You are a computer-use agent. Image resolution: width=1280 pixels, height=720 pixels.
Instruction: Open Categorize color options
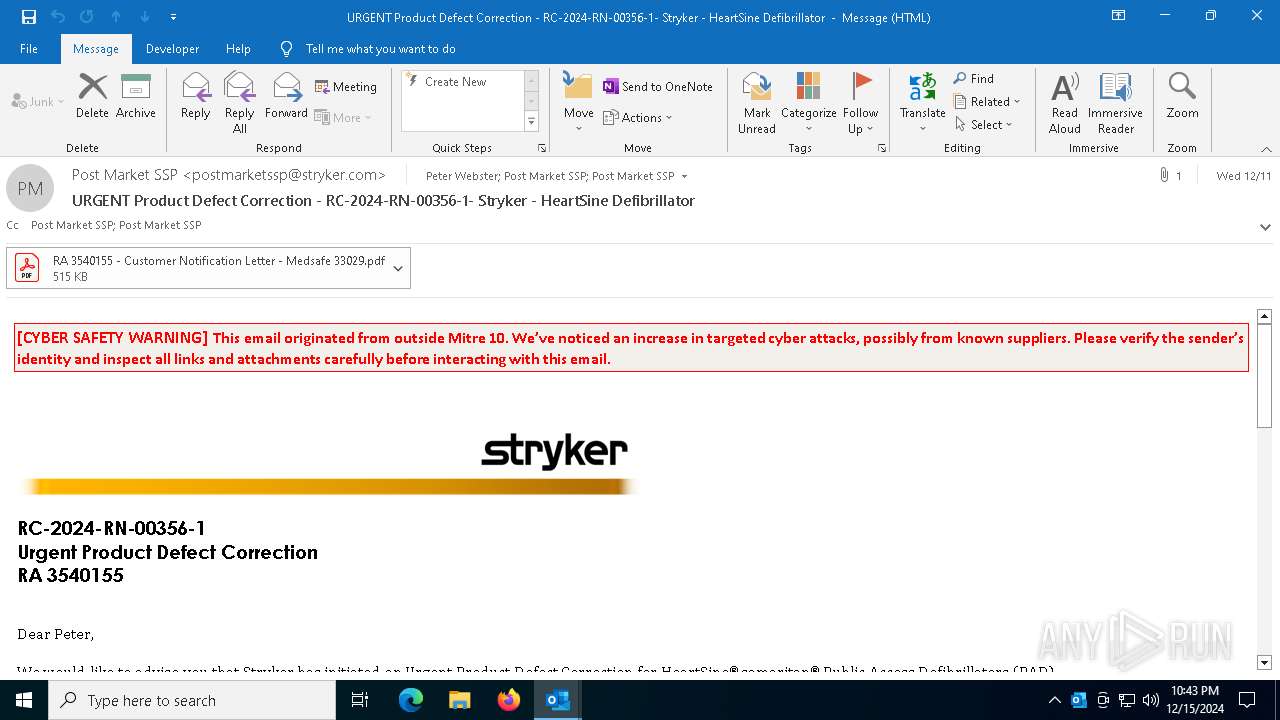pos(809,102)
